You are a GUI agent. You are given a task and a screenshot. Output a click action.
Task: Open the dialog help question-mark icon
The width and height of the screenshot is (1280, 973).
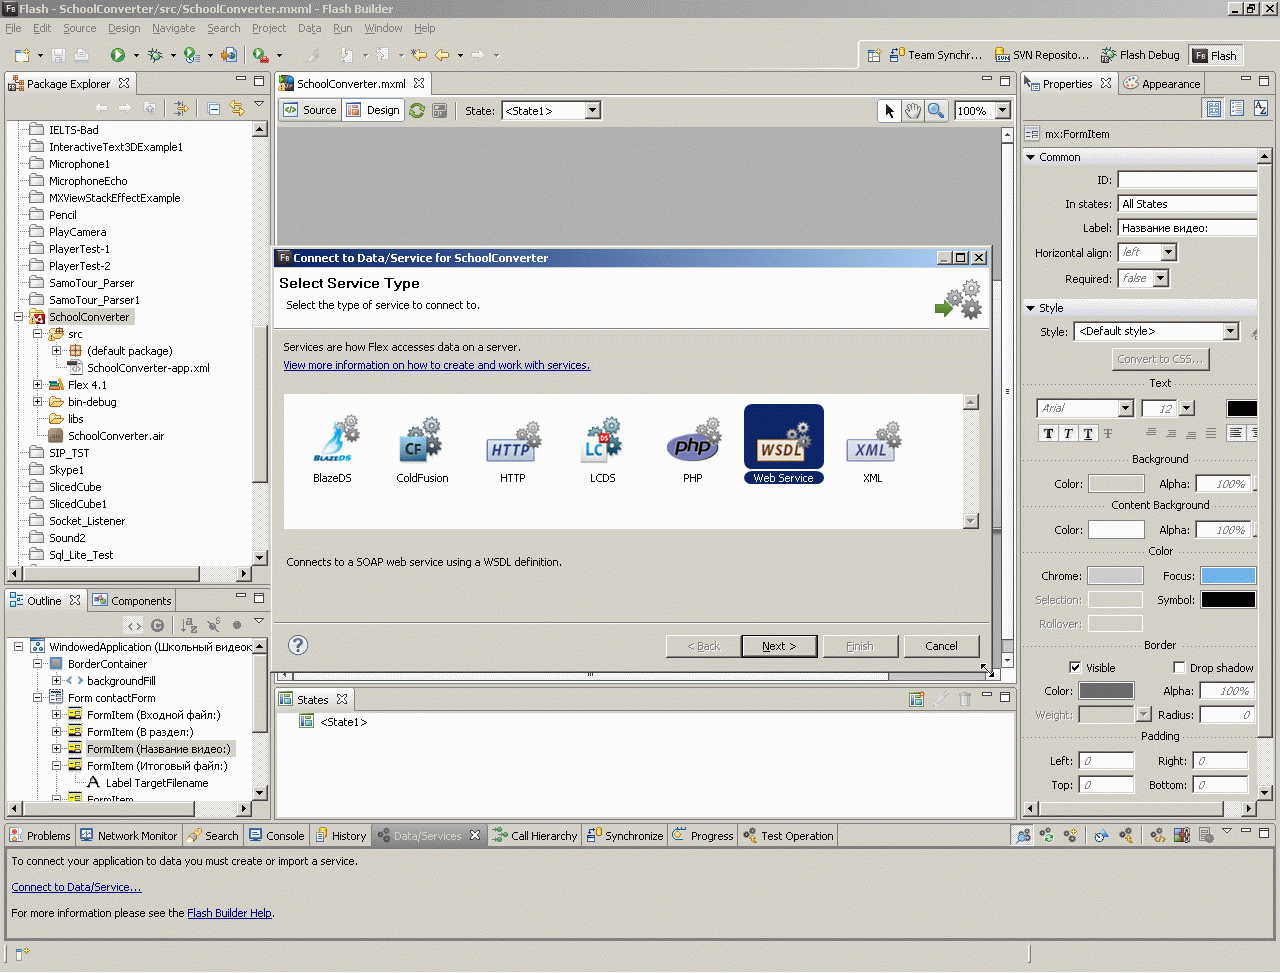tap(298, 646)
